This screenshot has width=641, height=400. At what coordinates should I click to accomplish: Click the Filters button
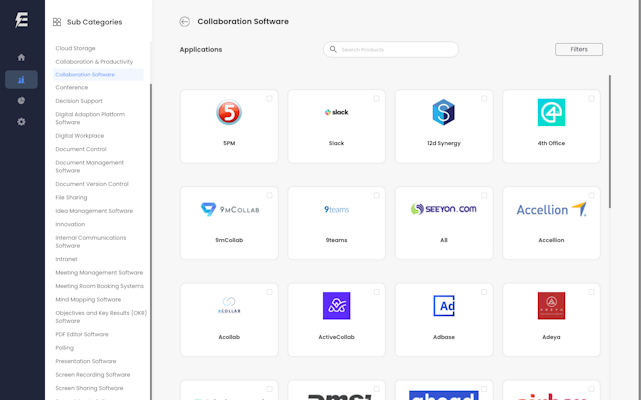pyautogui.click(x=579, y=49)
